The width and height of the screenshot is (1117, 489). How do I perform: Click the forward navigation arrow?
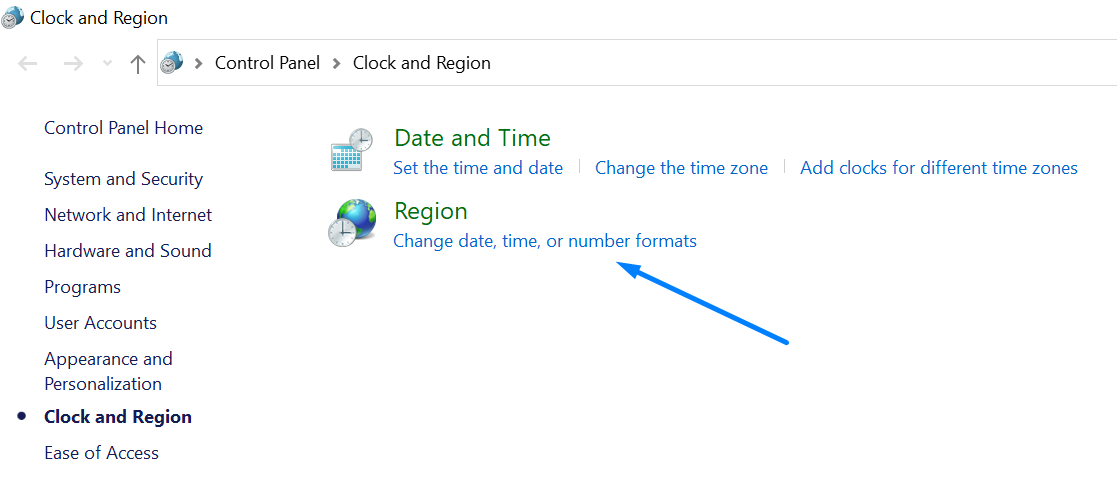73,63
